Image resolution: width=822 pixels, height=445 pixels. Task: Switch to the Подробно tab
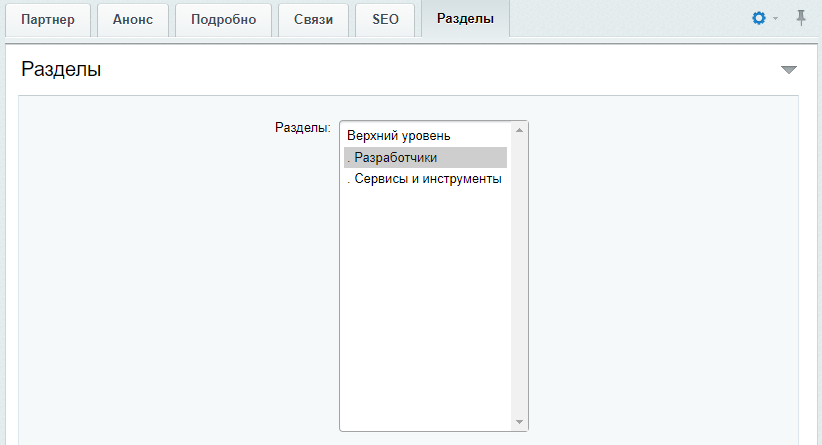coord(223,19)
